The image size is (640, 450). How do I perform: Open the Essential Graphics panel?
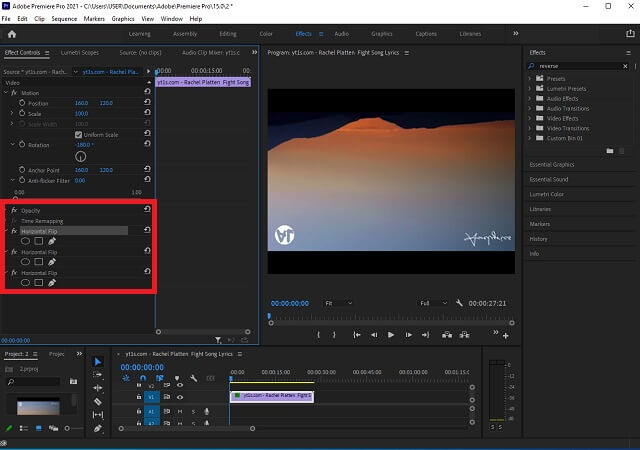point(552,165)
